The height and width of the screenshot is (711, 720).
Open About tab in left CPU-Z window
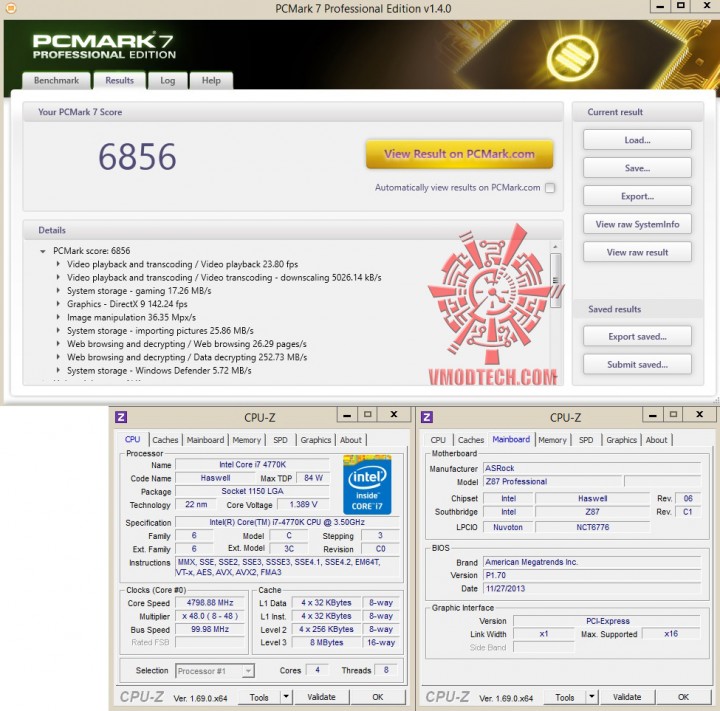(351, 440)
